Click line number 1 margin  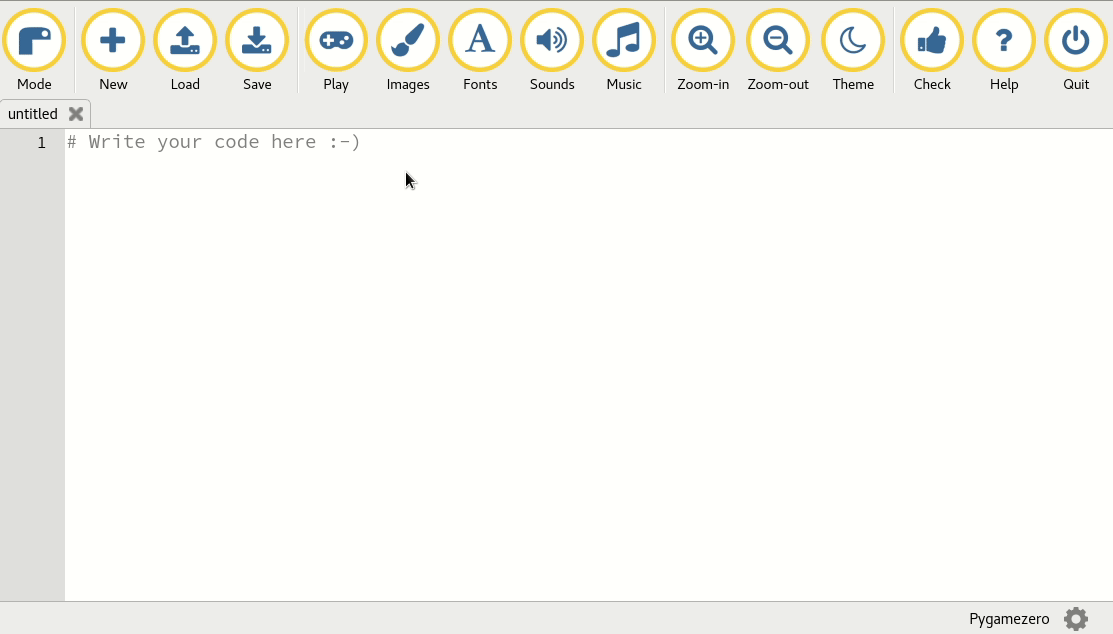click(x=41, y=143)
